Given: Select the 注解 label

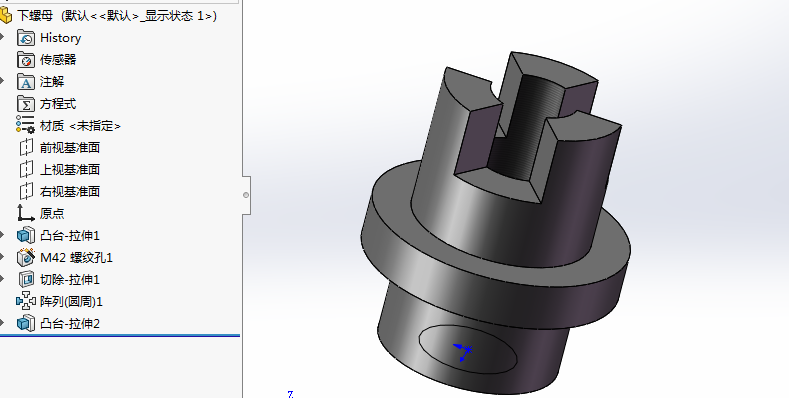Looking at the screenshot, I should tap(52, 82).
